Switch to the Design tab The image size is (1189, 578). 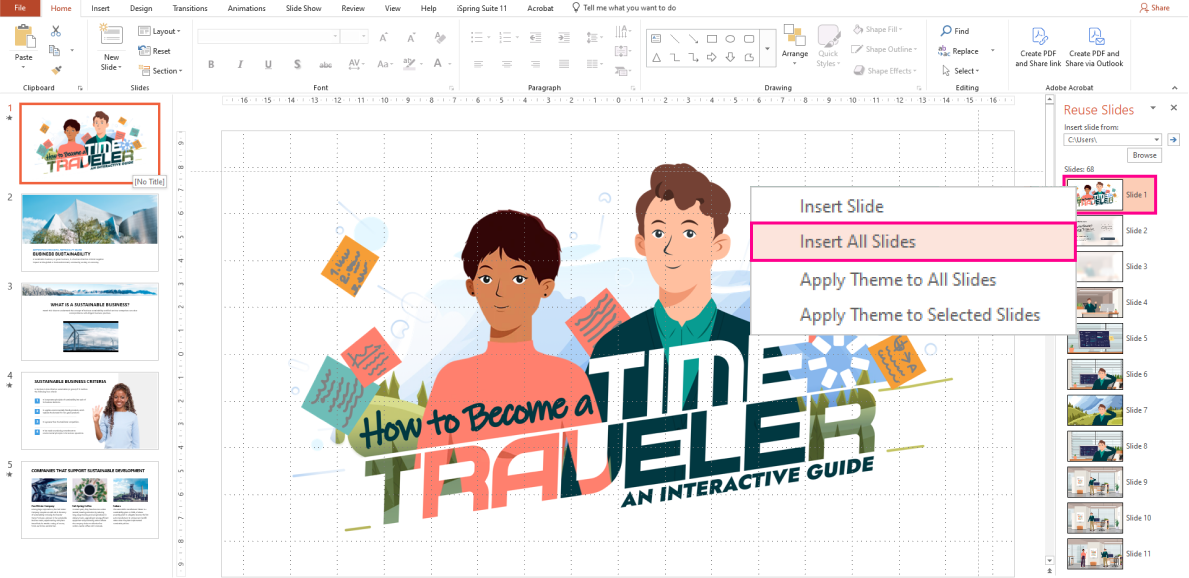[x=141, y=8]
